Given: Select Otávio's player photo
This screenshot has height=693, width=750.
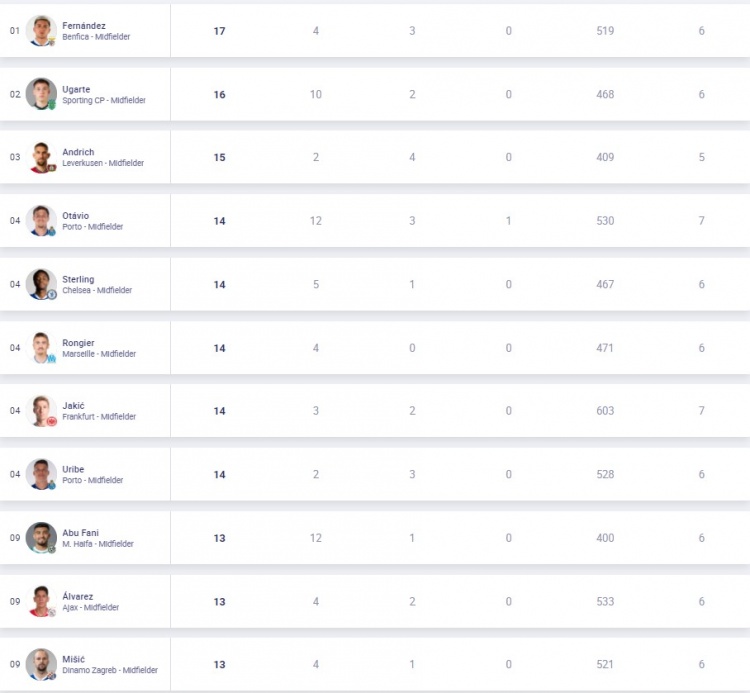Looking at the screenshot, I should pyautogui.click(x=41, y=221).
